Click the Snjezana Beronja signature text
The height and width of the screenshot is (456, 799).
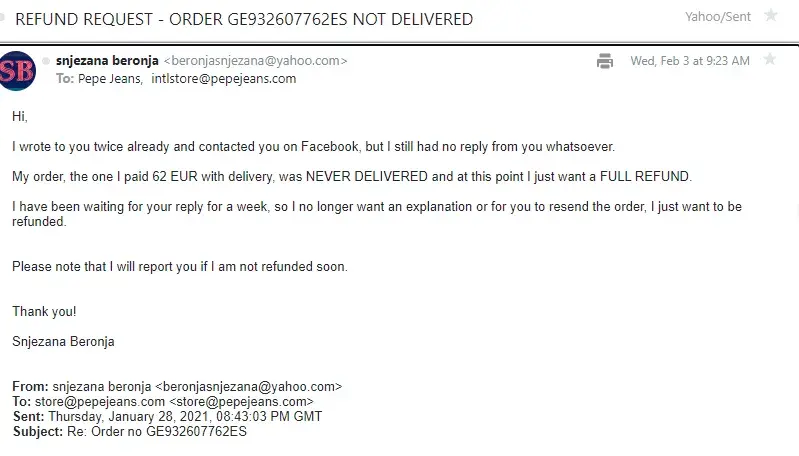[63, 341]
